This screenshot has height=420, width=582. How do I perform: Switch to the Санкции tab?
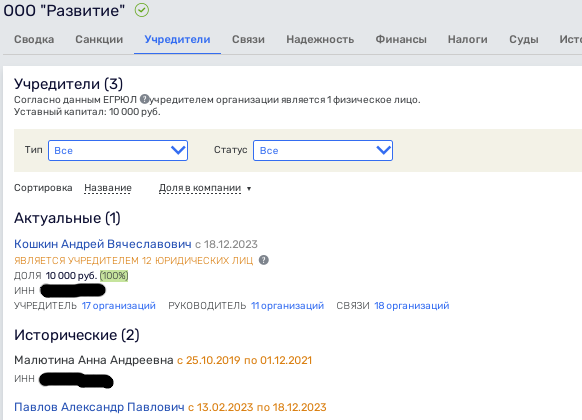click(x=99, y=39)
